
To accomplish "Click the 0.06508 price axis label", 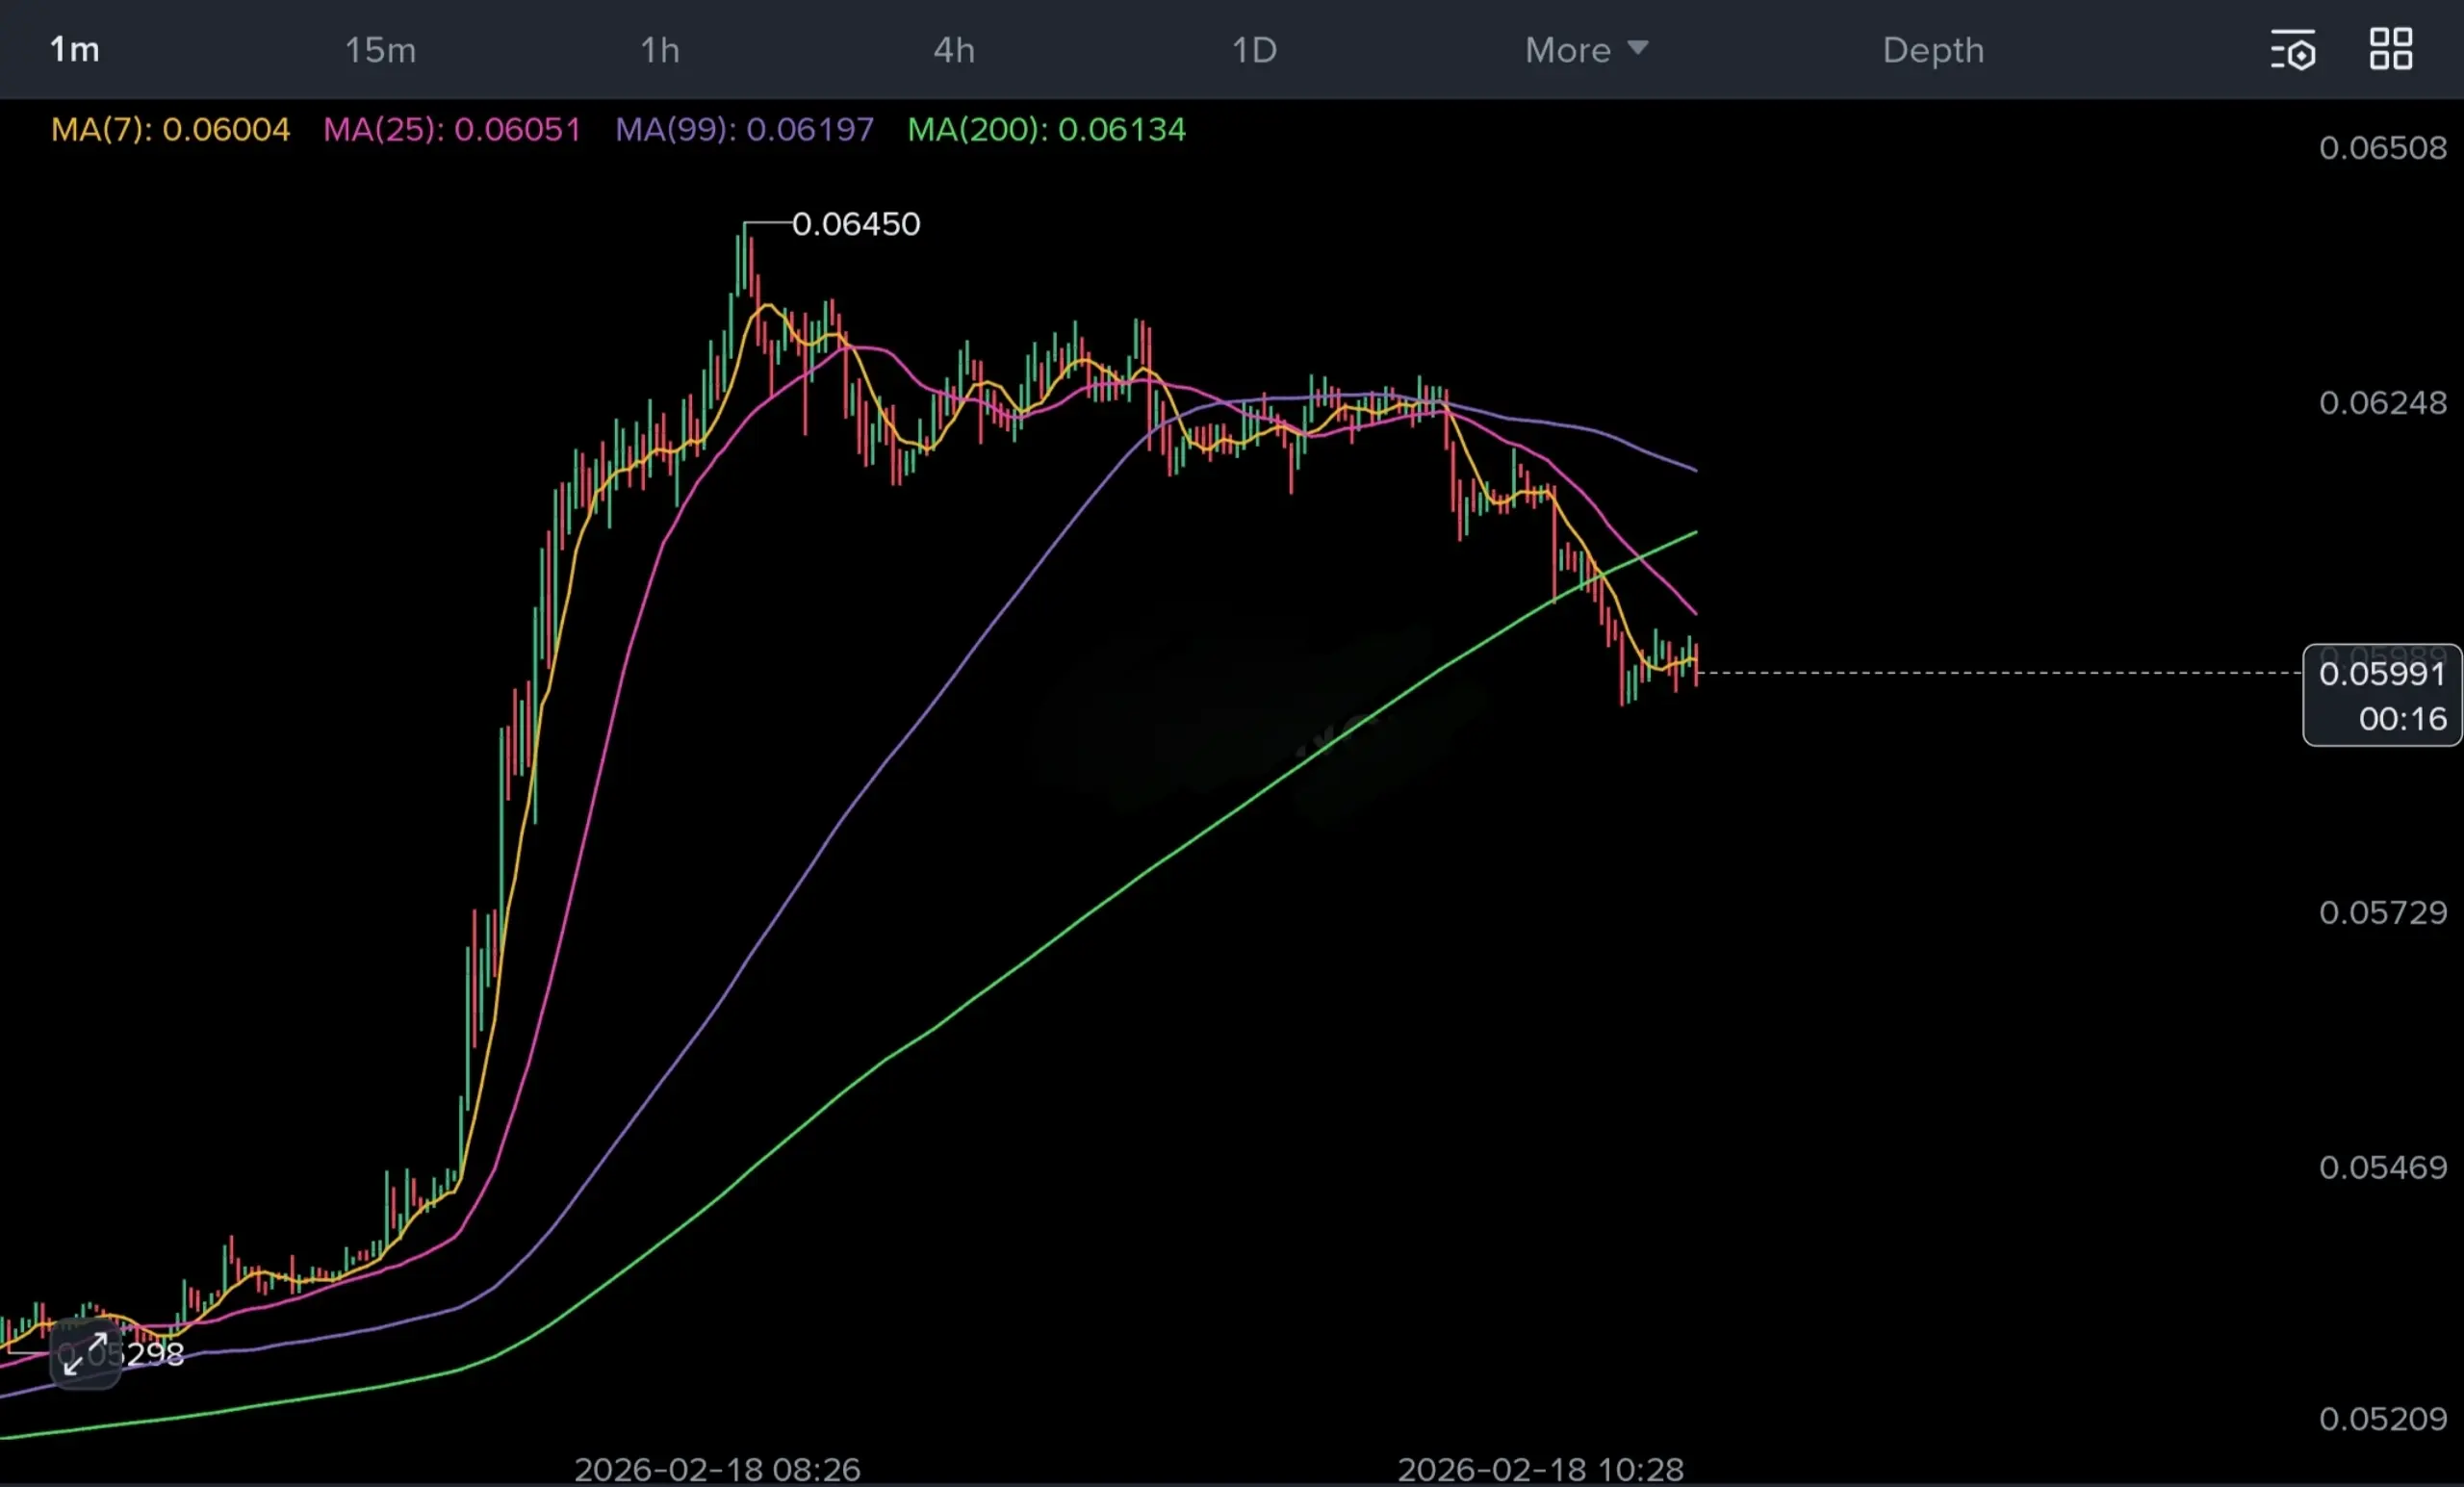I will (2382, 149).
